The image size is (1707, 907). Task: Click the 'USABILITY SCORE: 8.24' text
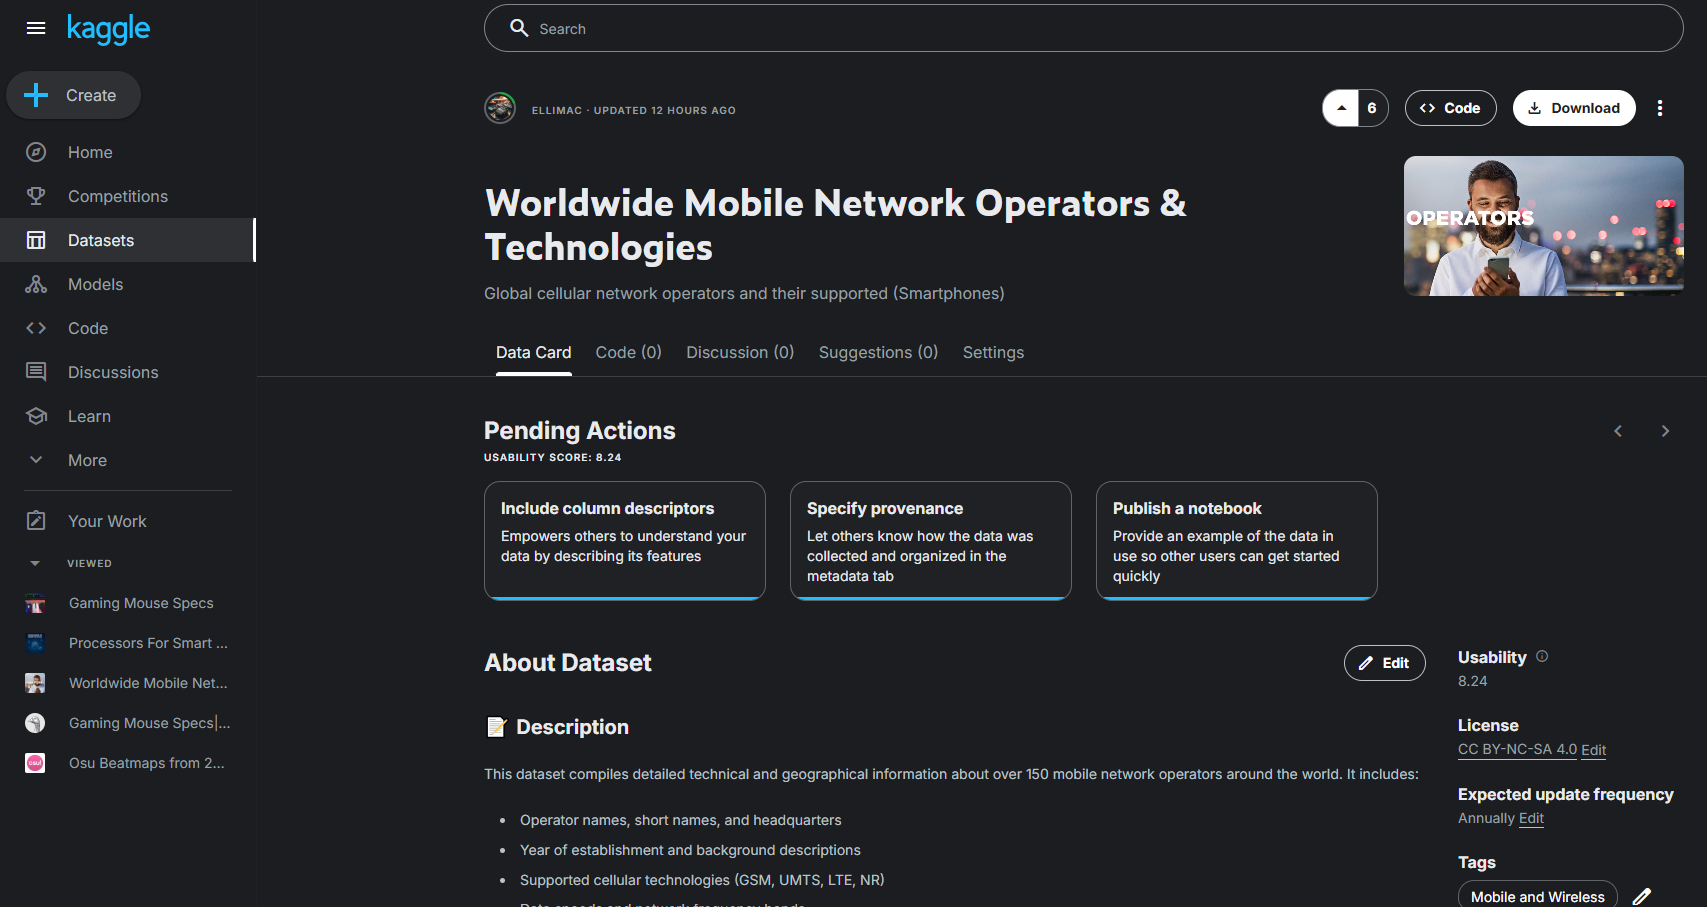[553, 457]
